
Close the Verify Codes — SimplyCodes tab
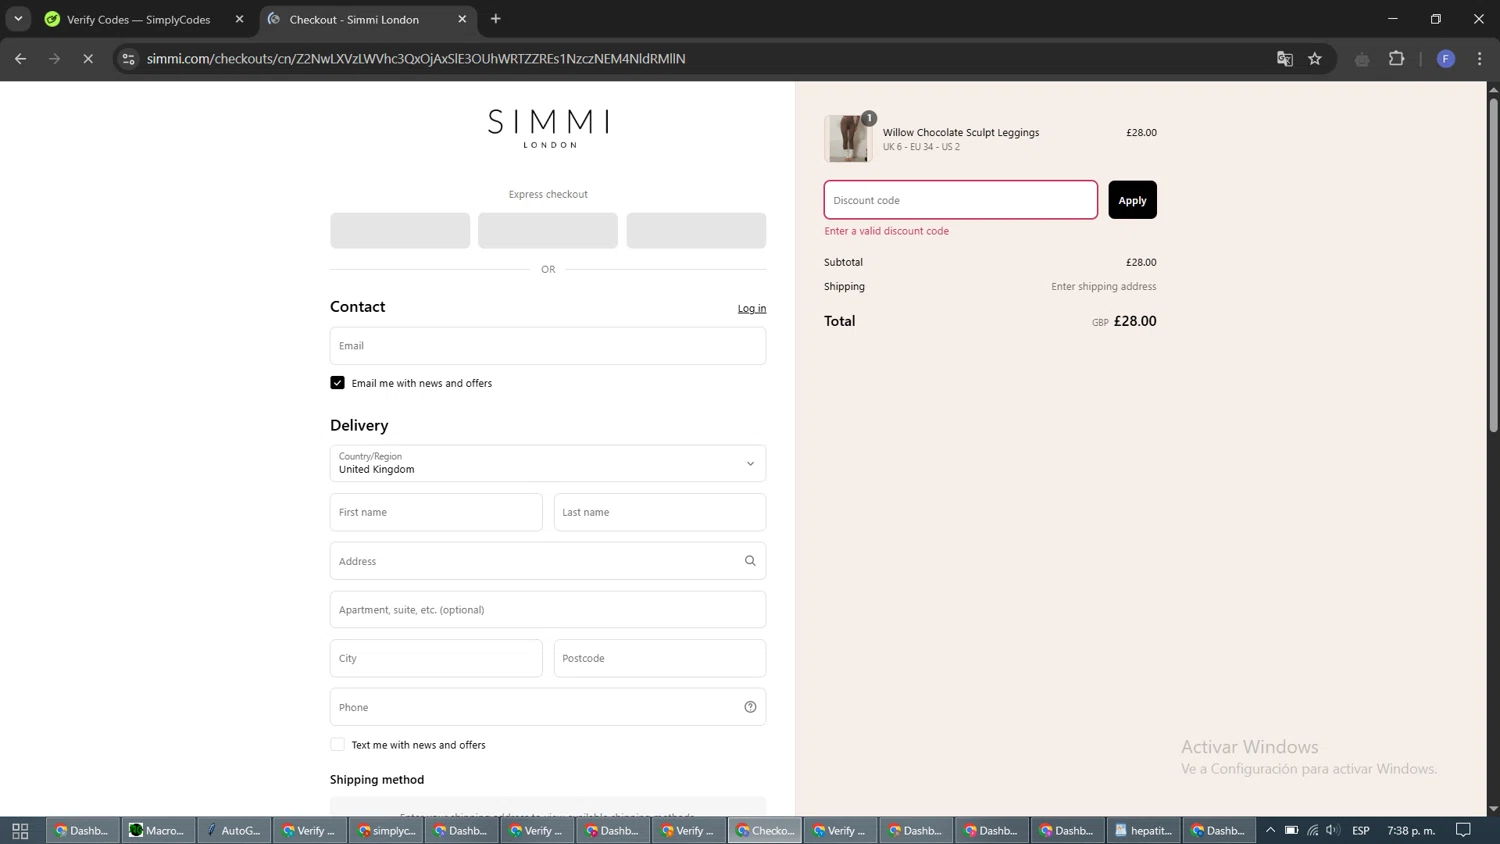[239, 19]
